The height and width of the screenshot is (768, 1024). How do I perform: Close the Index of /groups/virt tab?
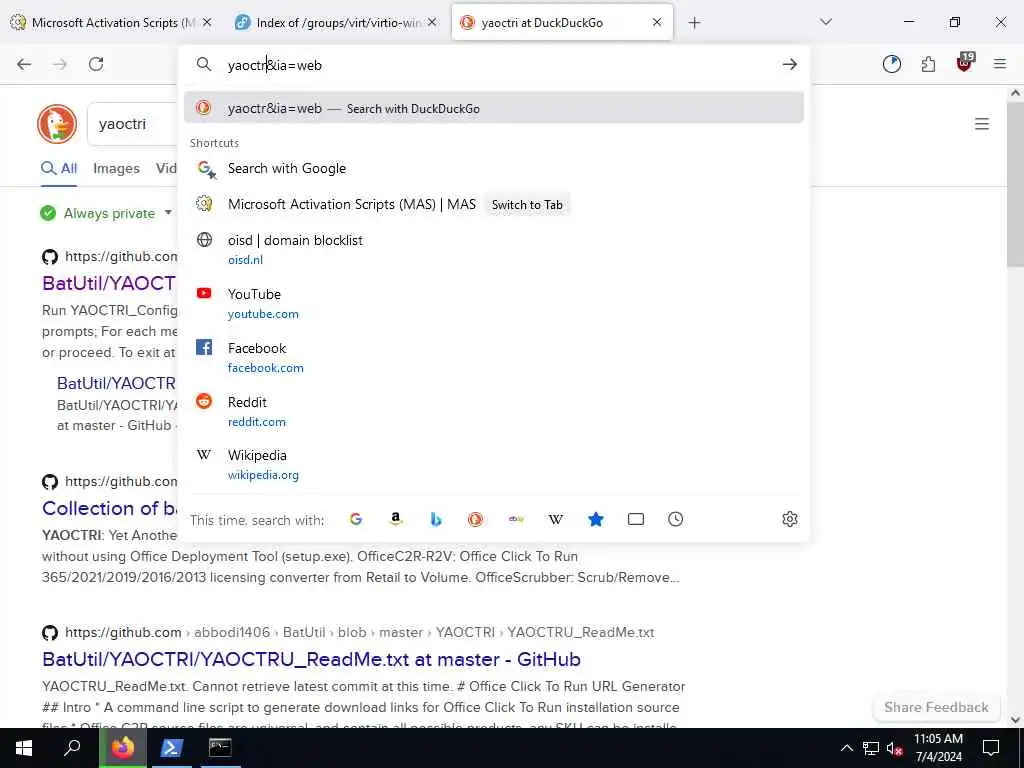pyautogui.click(x=432, y=22)
